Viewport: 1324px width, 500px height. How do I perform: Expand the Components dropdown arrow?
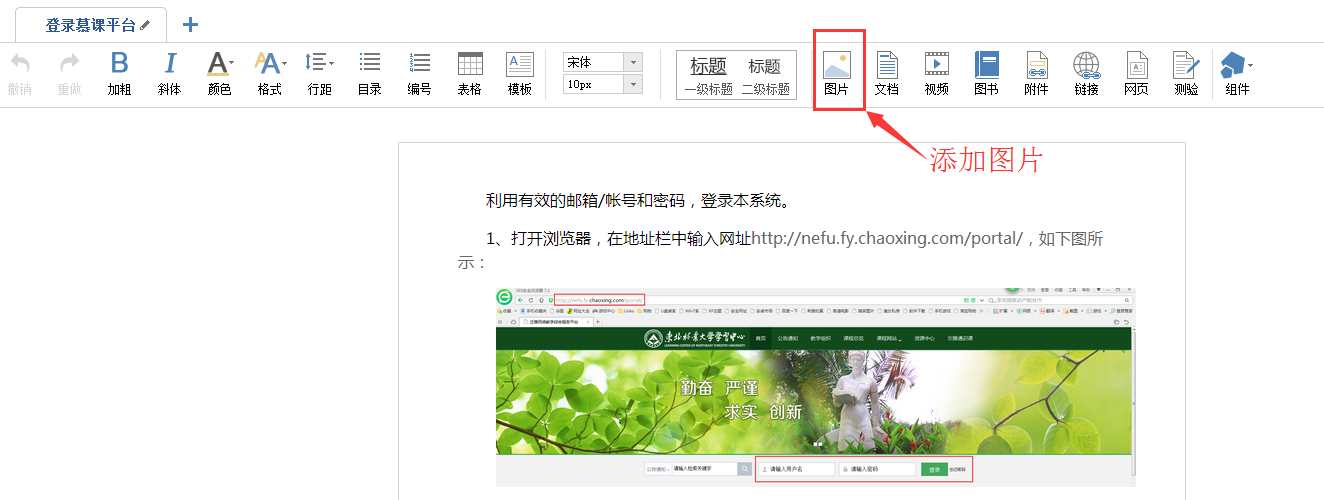point(1249,65)
